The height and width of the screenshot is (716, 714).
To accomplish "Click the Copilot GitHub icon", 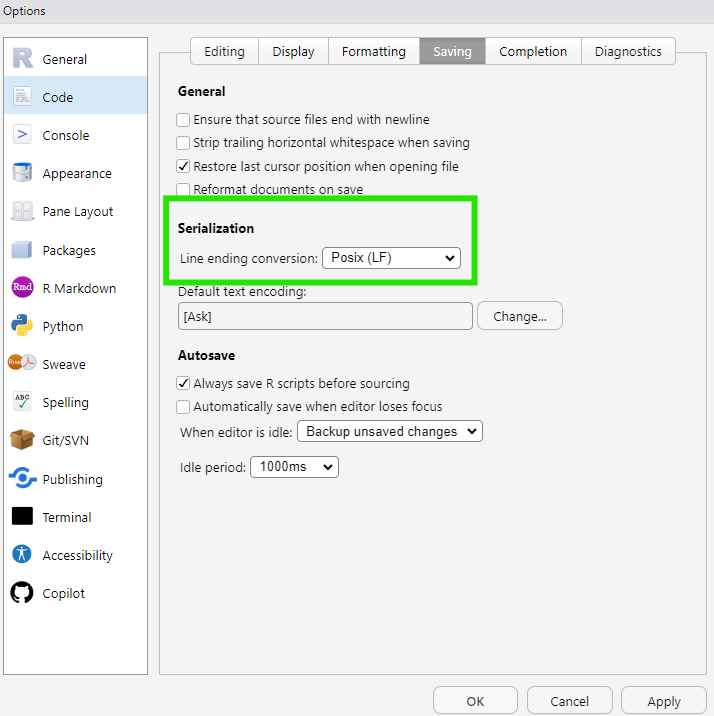I will click(x=22, y=593).
